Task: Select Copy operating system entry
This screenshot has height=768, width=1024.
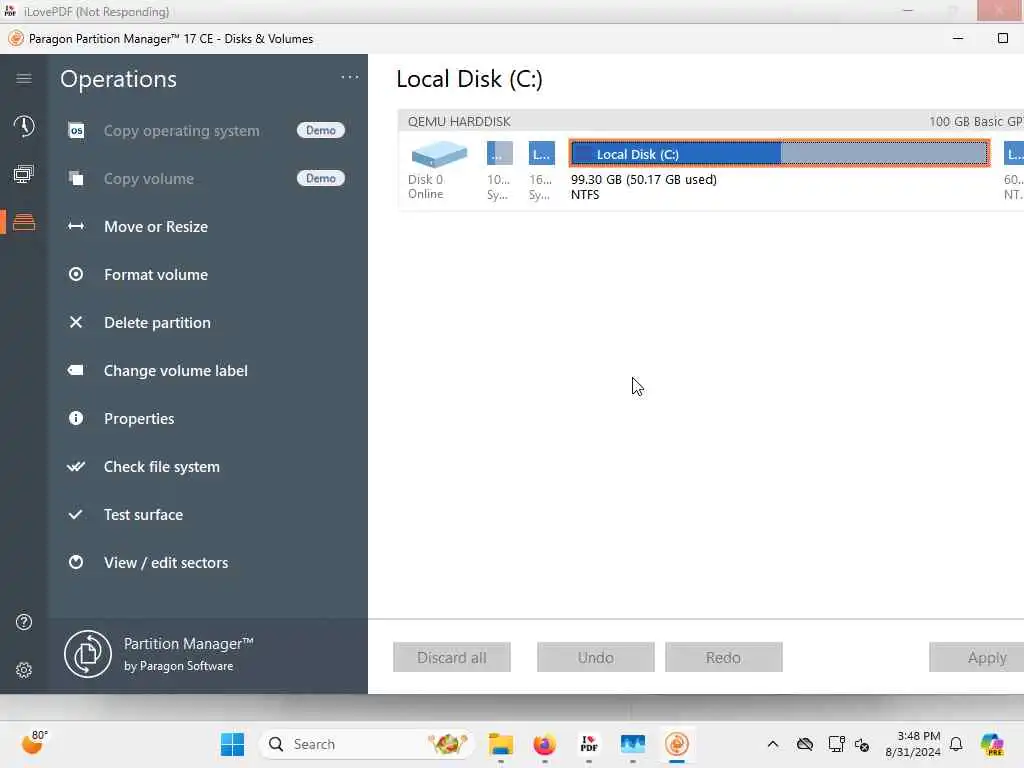Action: click(182, 131)
